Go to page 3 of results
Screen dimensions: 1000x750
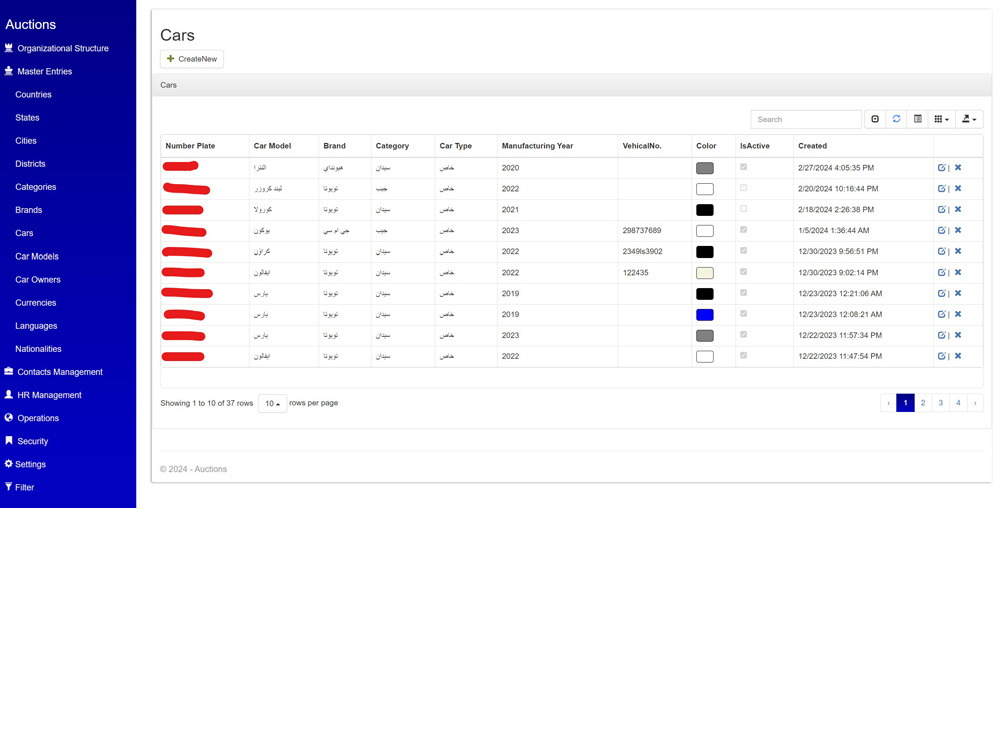point(941,403)
